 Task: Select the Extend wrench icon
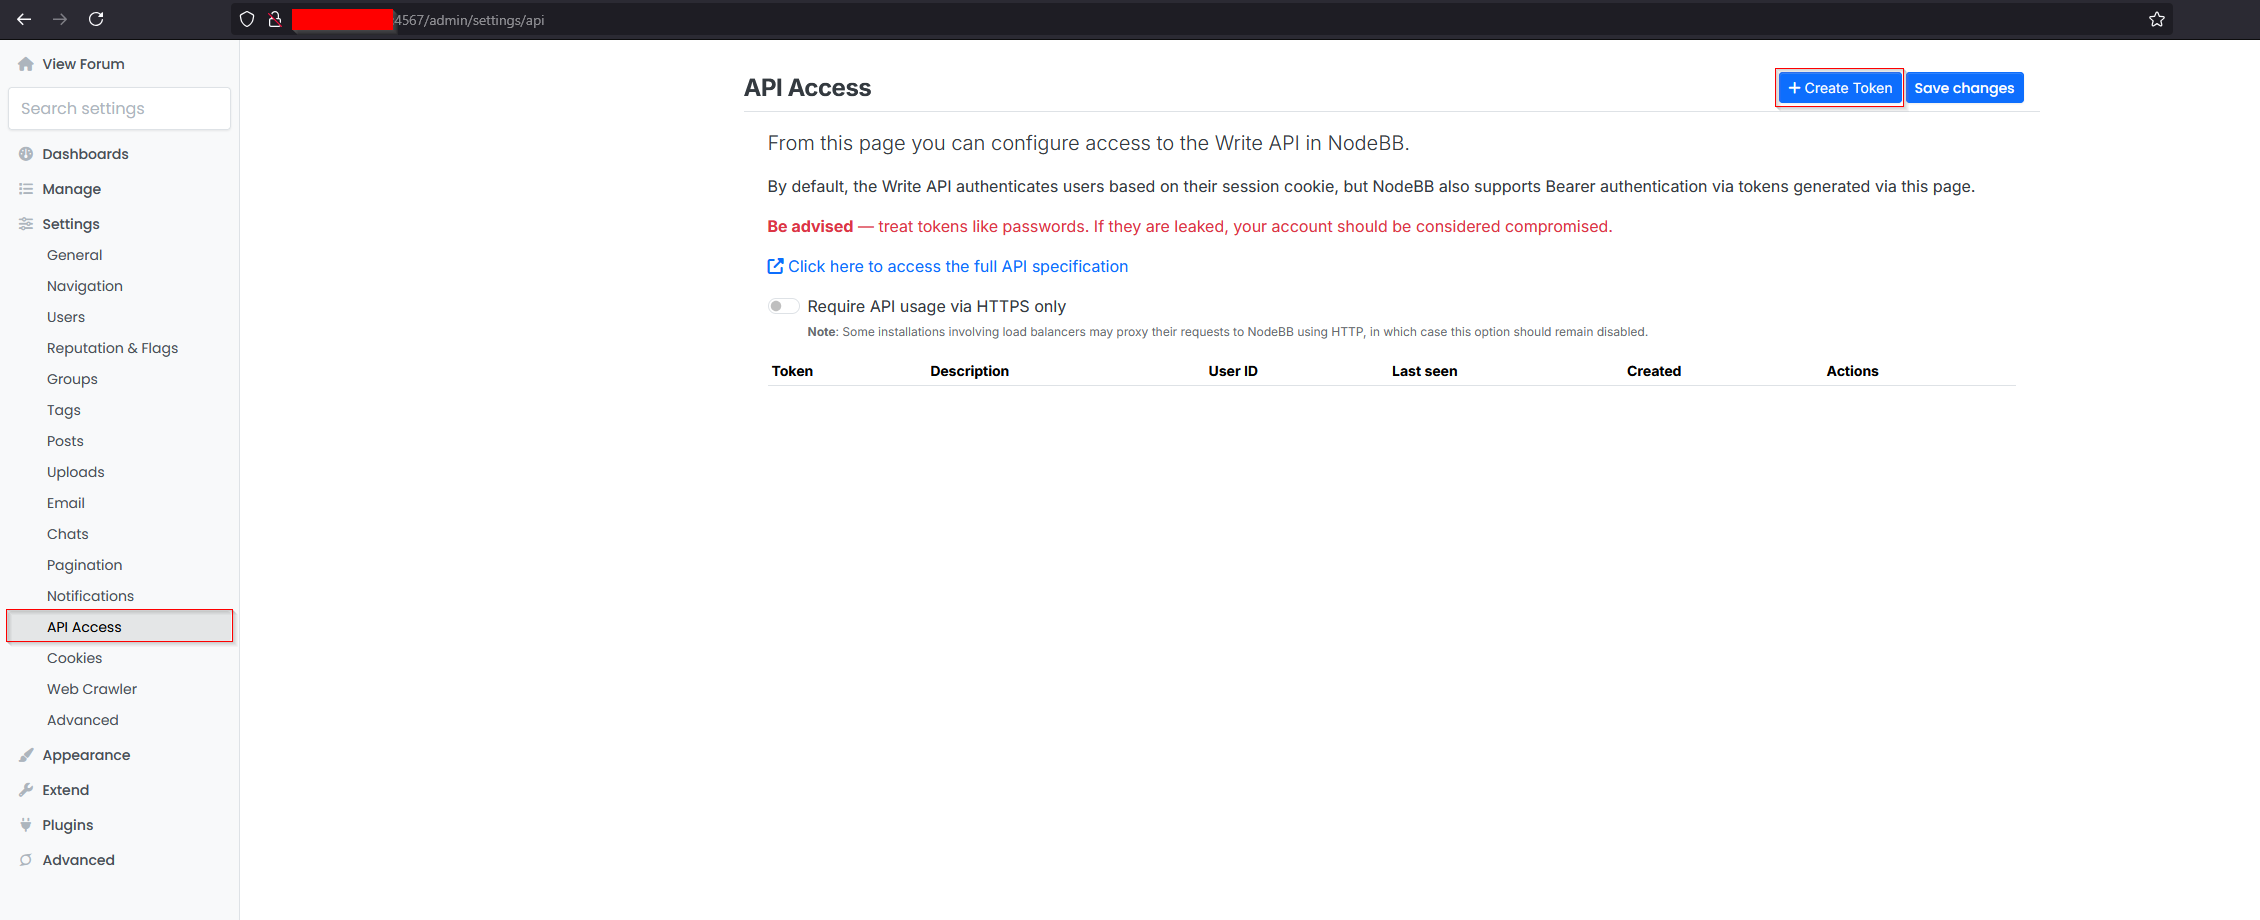tap(25, 789)
